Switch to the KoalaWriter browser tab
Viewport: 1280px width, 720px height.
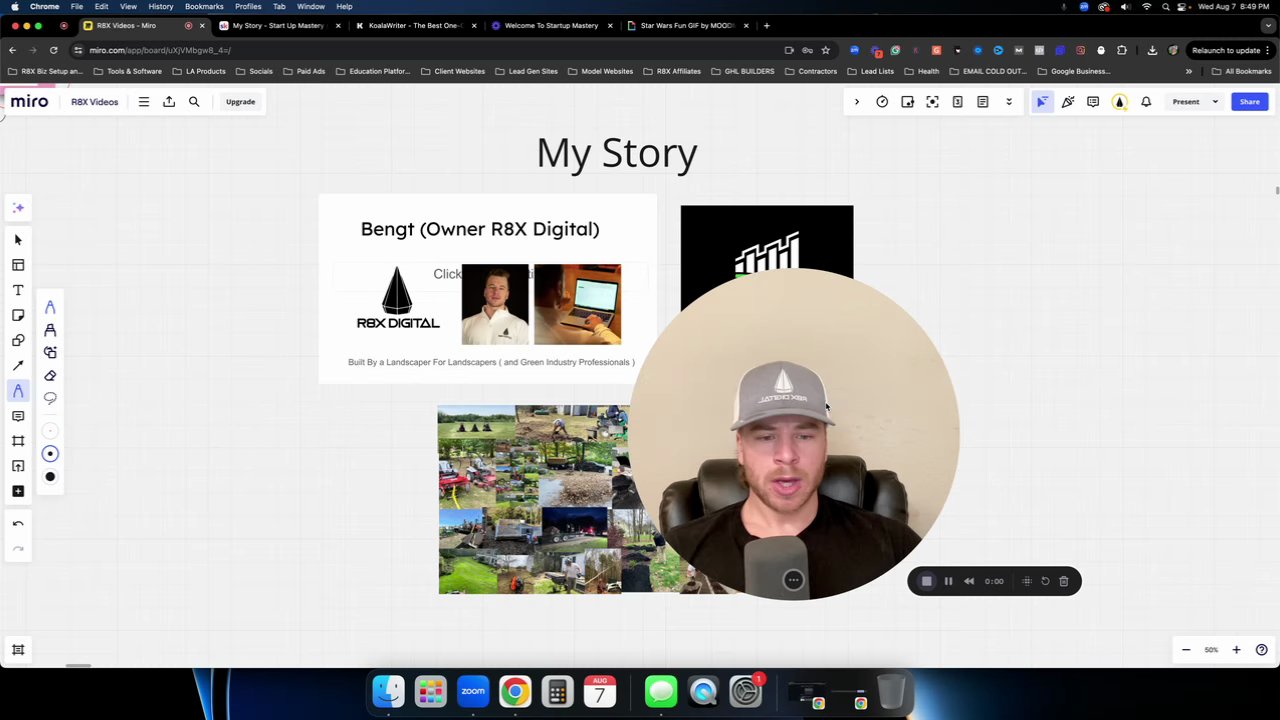415,25
